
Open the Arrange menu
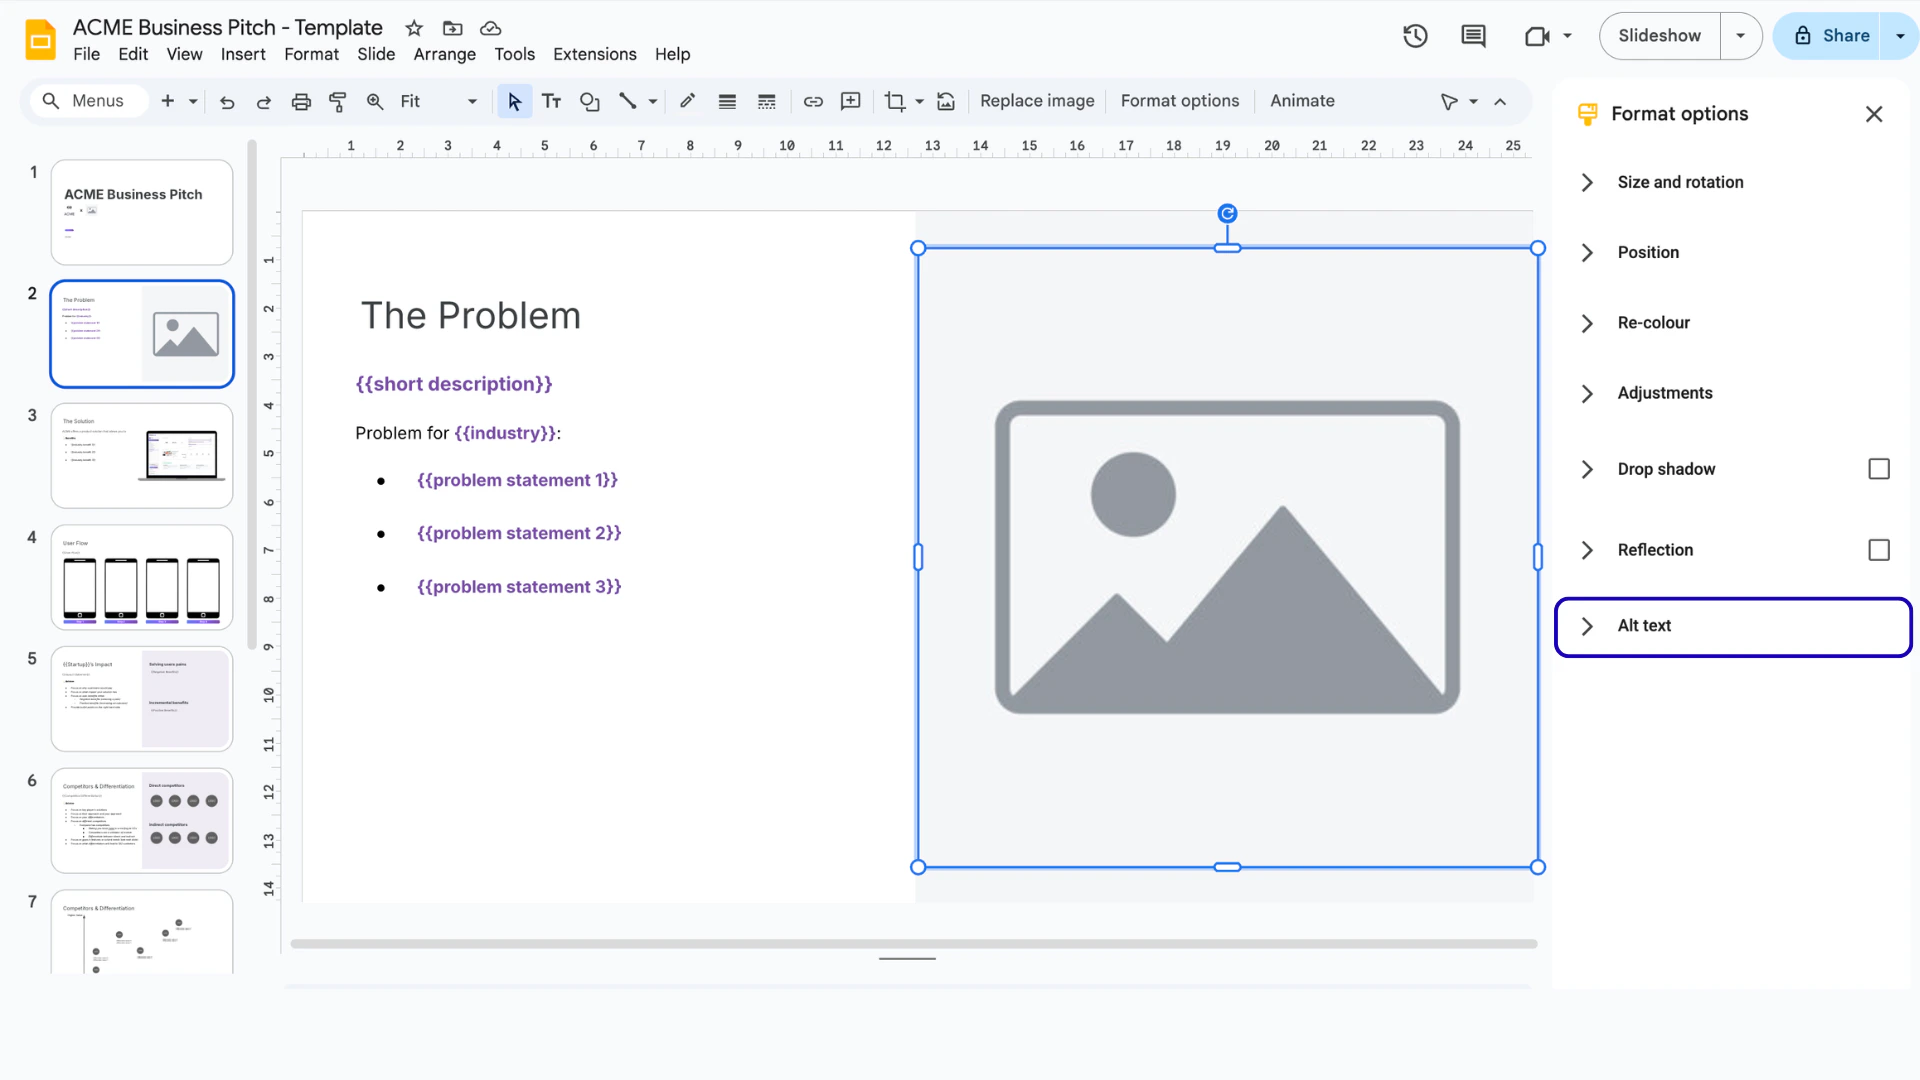[x=444, y=54]
